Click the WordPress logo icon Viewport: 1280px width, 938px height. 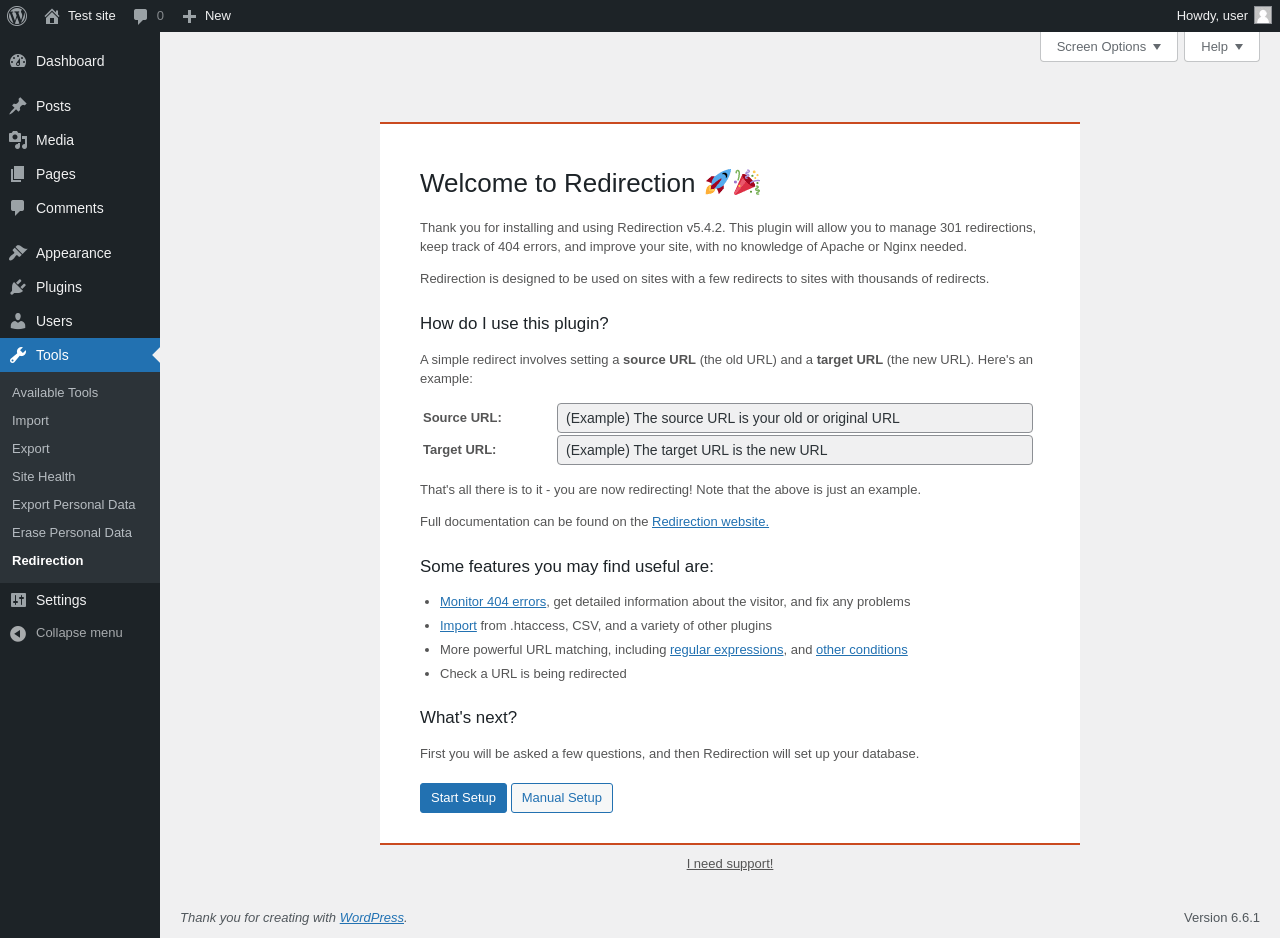(x=17, y=16)
